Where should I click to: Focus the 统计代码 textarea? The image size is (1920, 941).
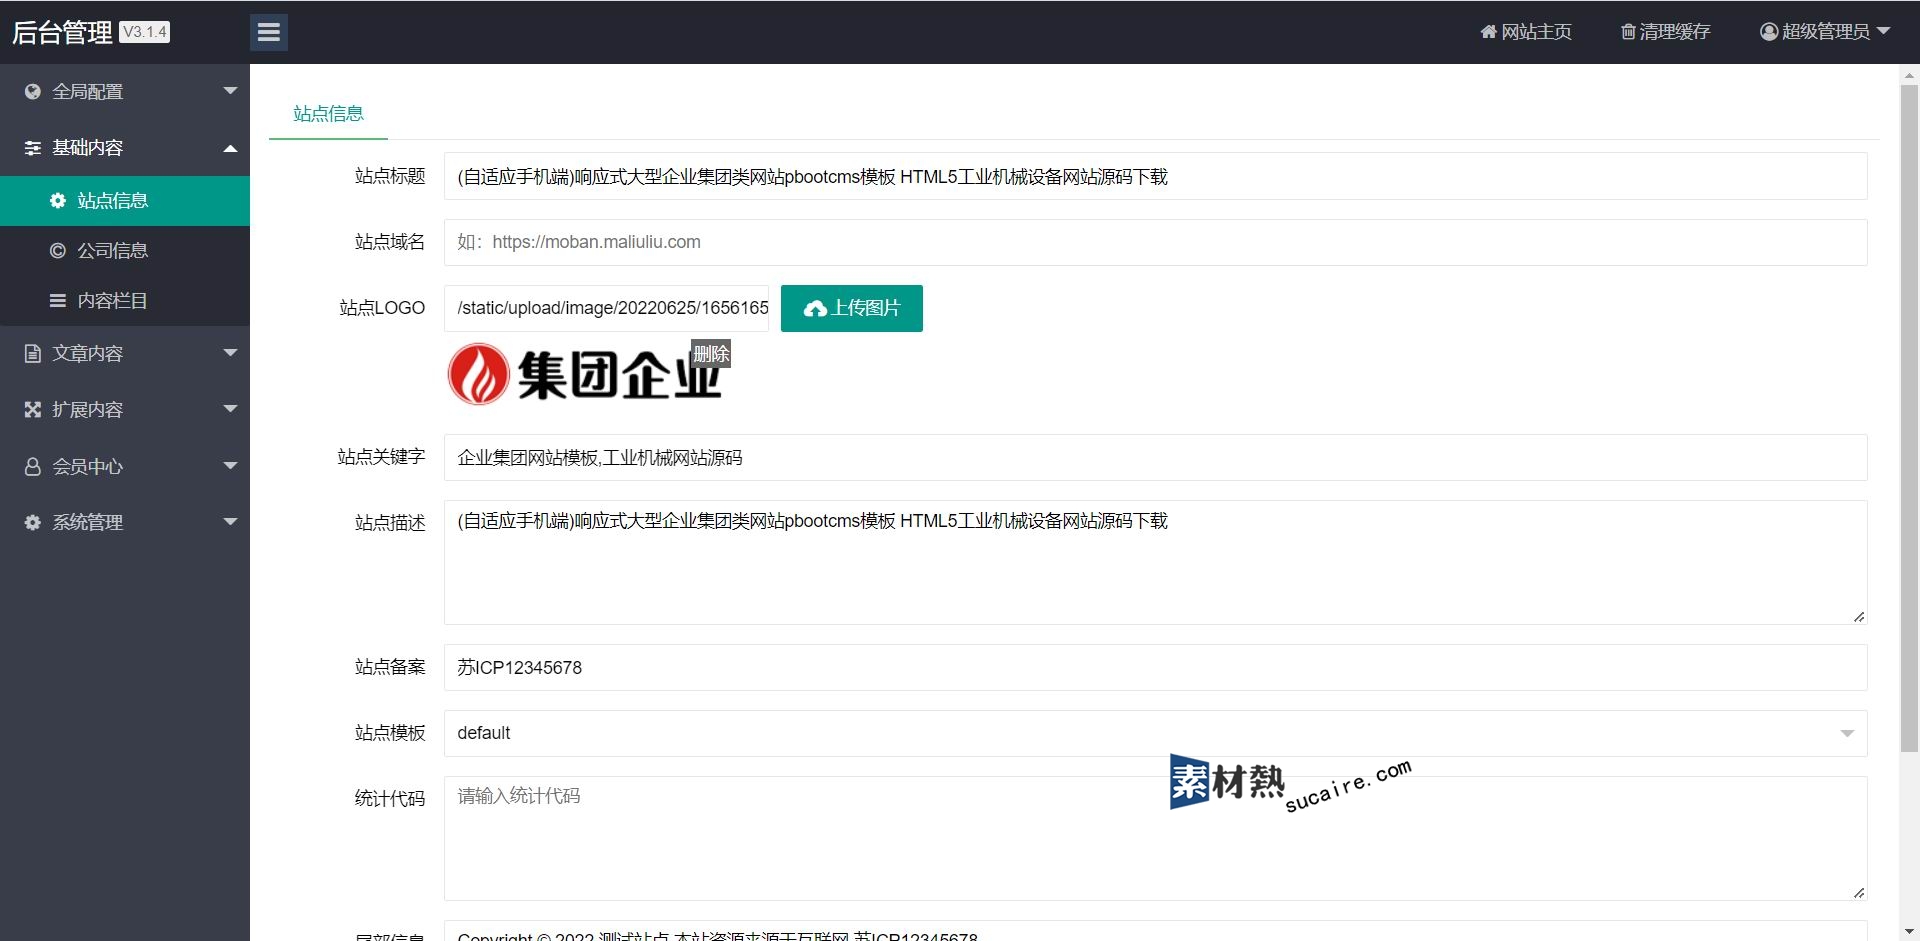click(x=1155, y=838)
